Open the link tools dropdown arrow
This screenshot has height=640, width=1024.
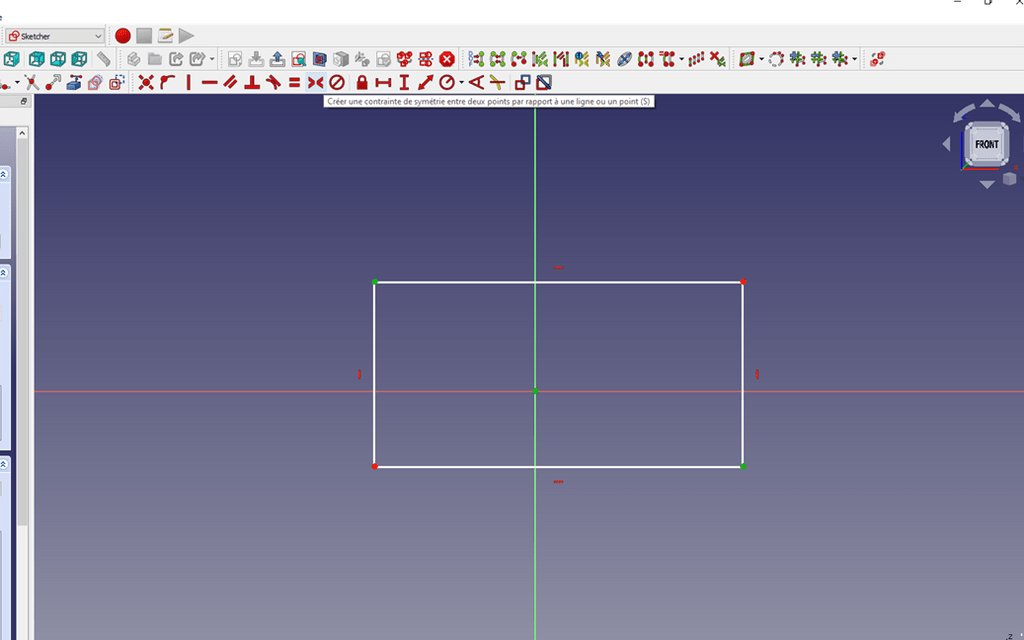coord(212,59)
